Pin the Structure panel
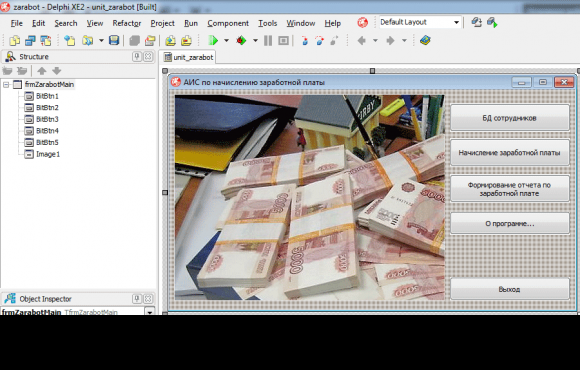The height and width of the screenshot is (370, 580). 137,57
